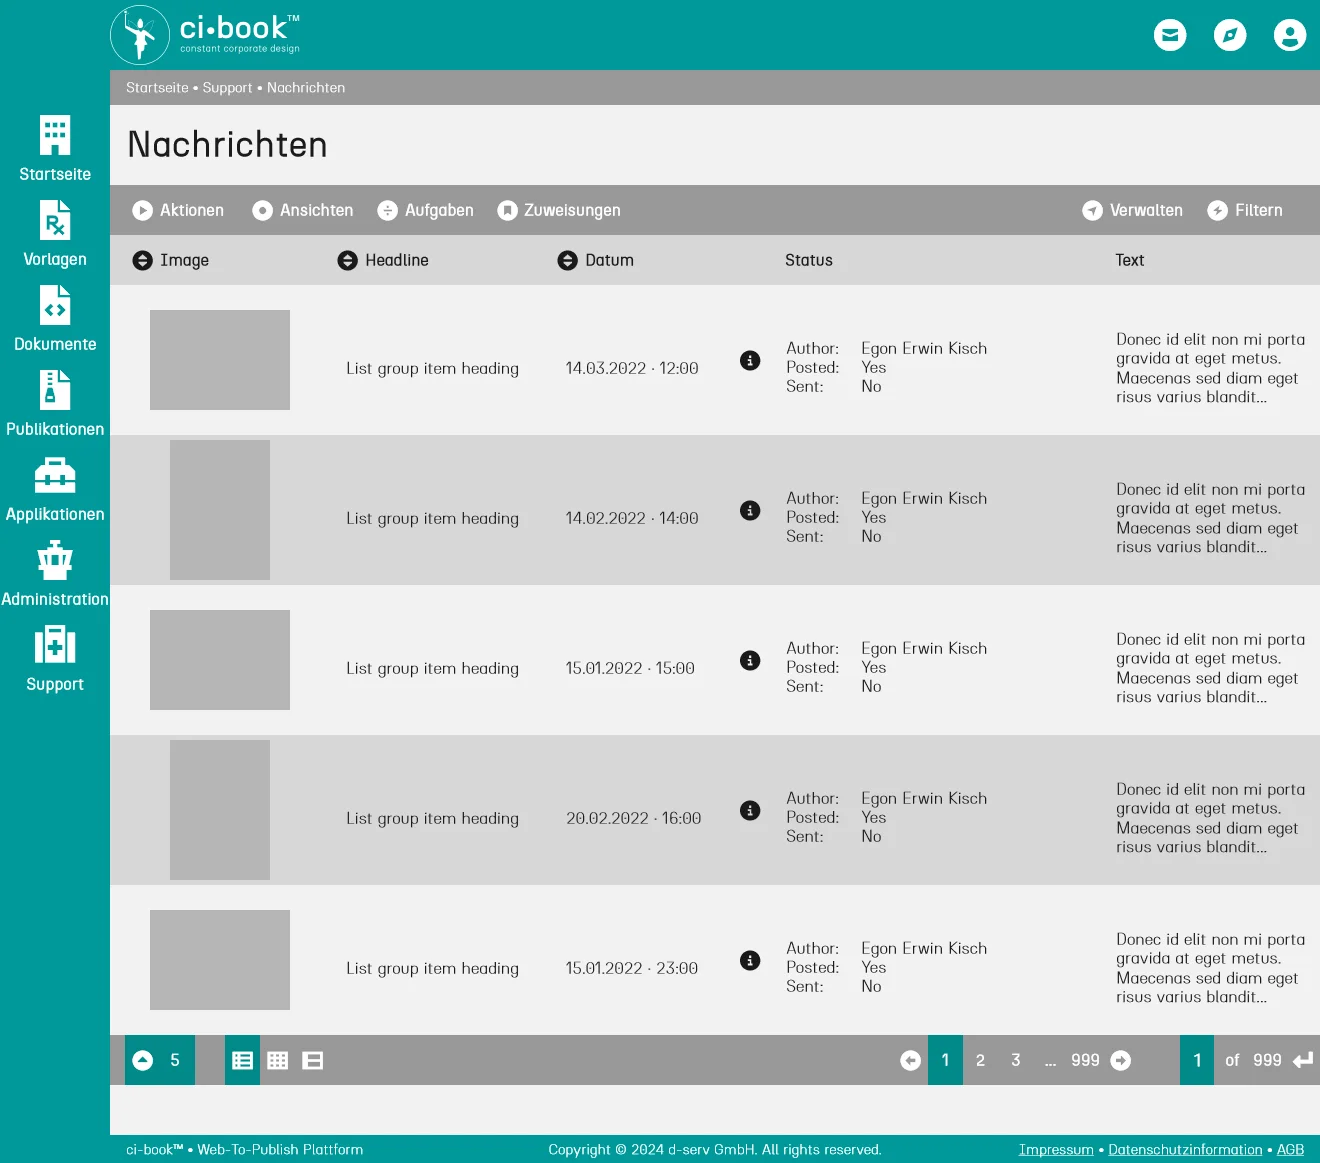Go to next page arrow
This screenshot has height=1163, width=1320.
[x=1121, y=1060]
